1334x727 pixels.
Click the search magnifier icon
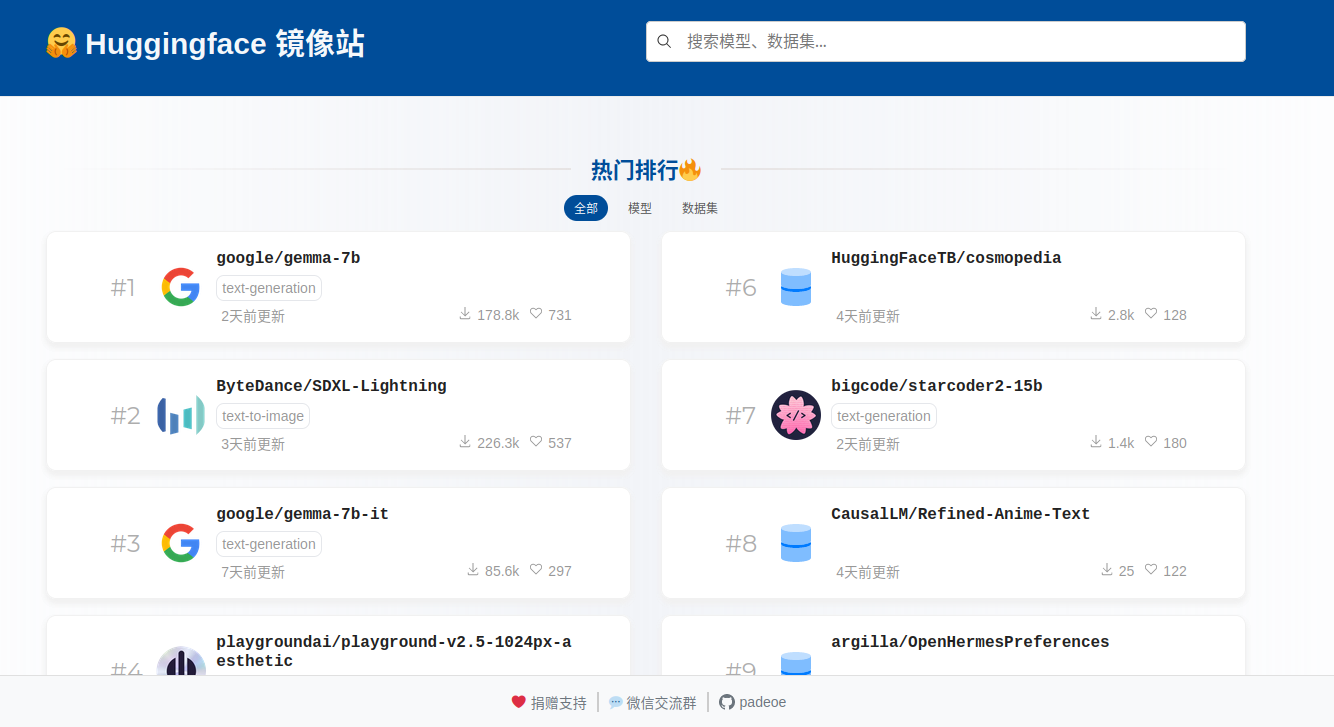(664, 41)
